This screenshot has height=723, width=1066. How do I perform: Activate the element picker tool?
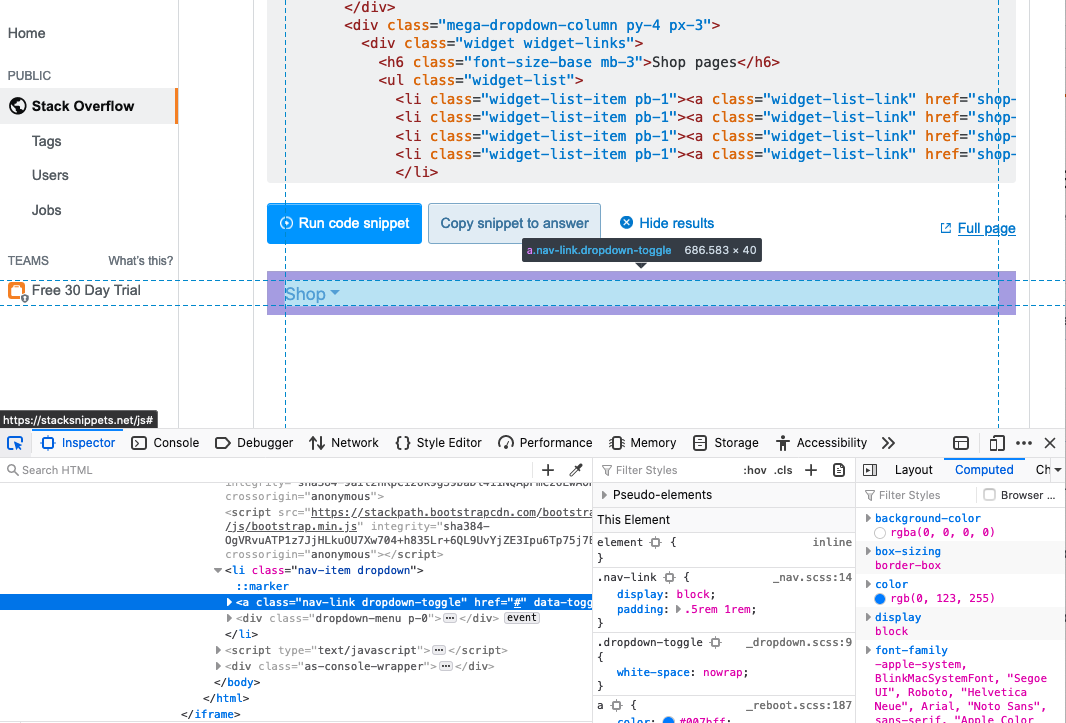(15, 443)
